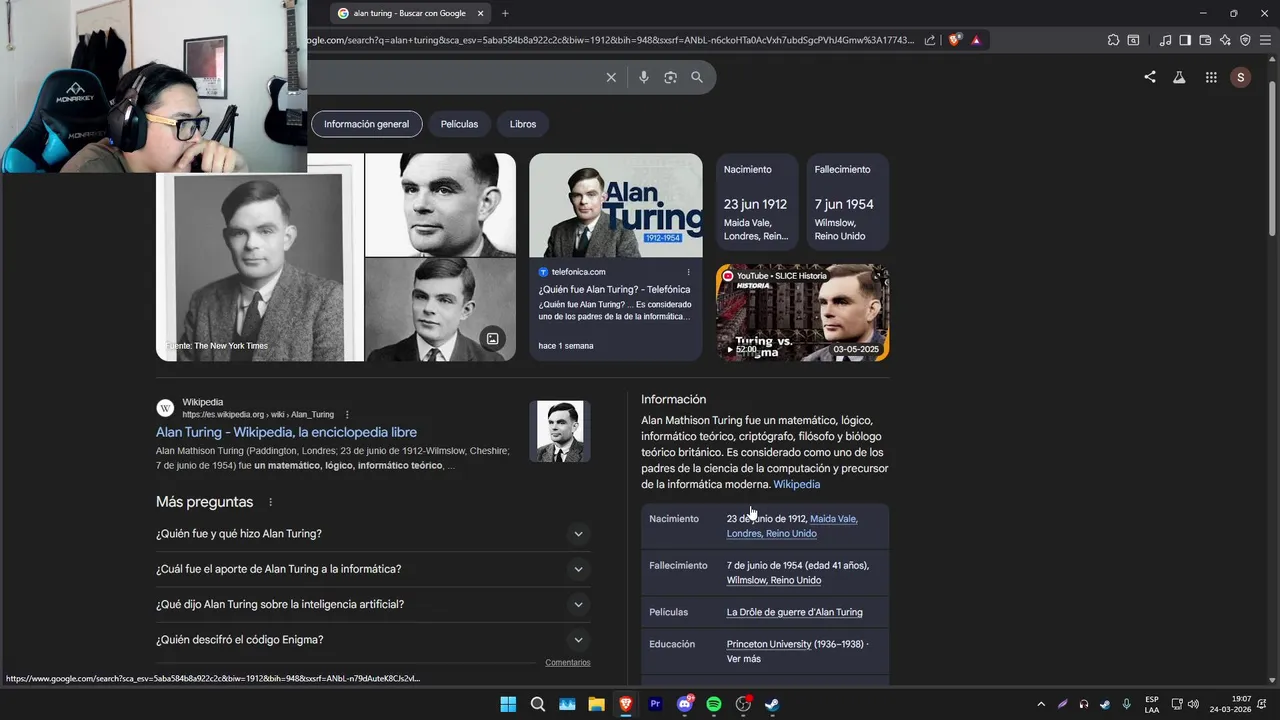Open the taskbar volume icon
1280x720 pixels.
(x=1193, y=704)
